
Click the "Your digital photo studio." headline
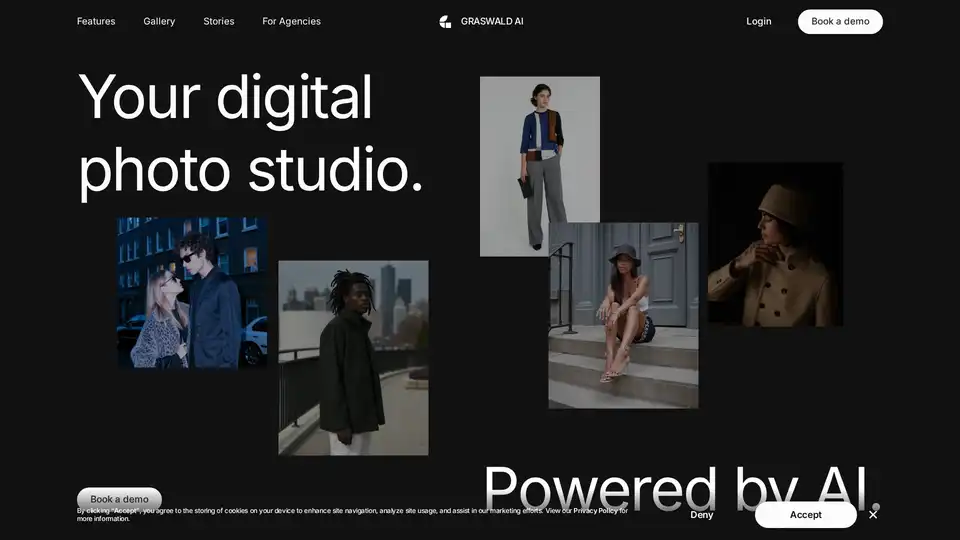(x=250, y=134)
